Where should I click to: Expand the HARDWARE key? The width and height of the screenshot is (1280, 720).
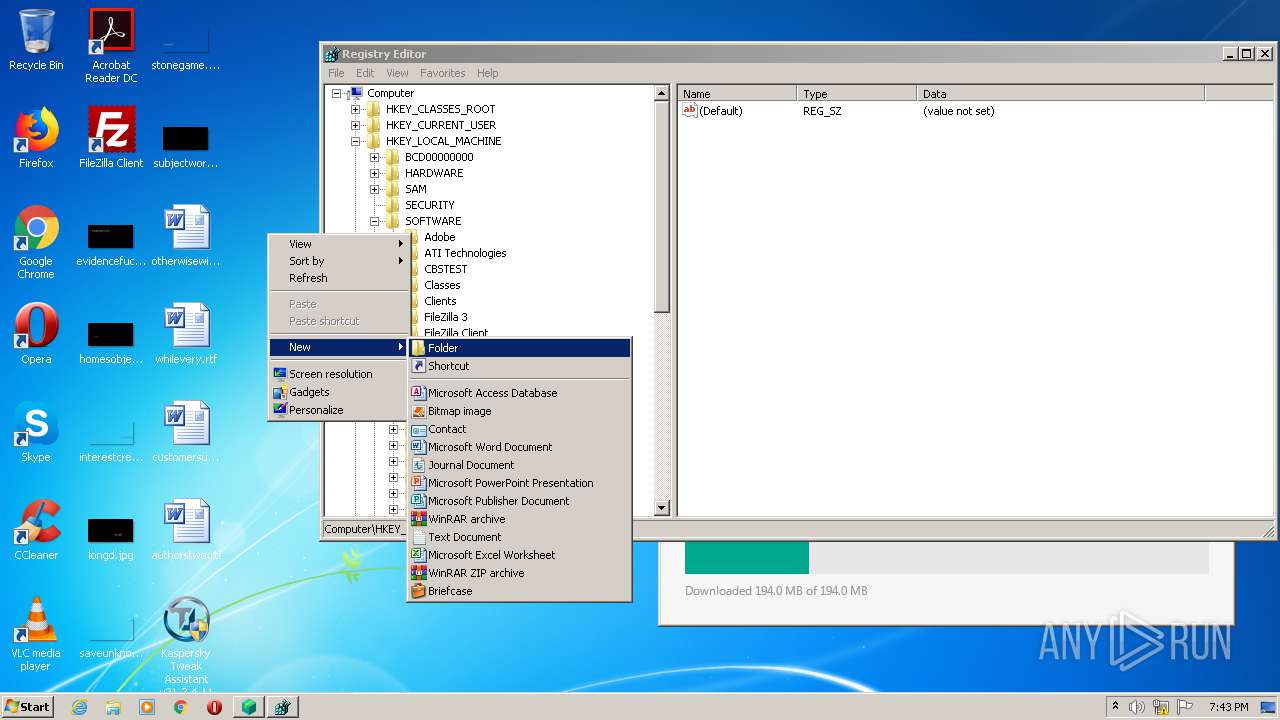coord(374,173)
